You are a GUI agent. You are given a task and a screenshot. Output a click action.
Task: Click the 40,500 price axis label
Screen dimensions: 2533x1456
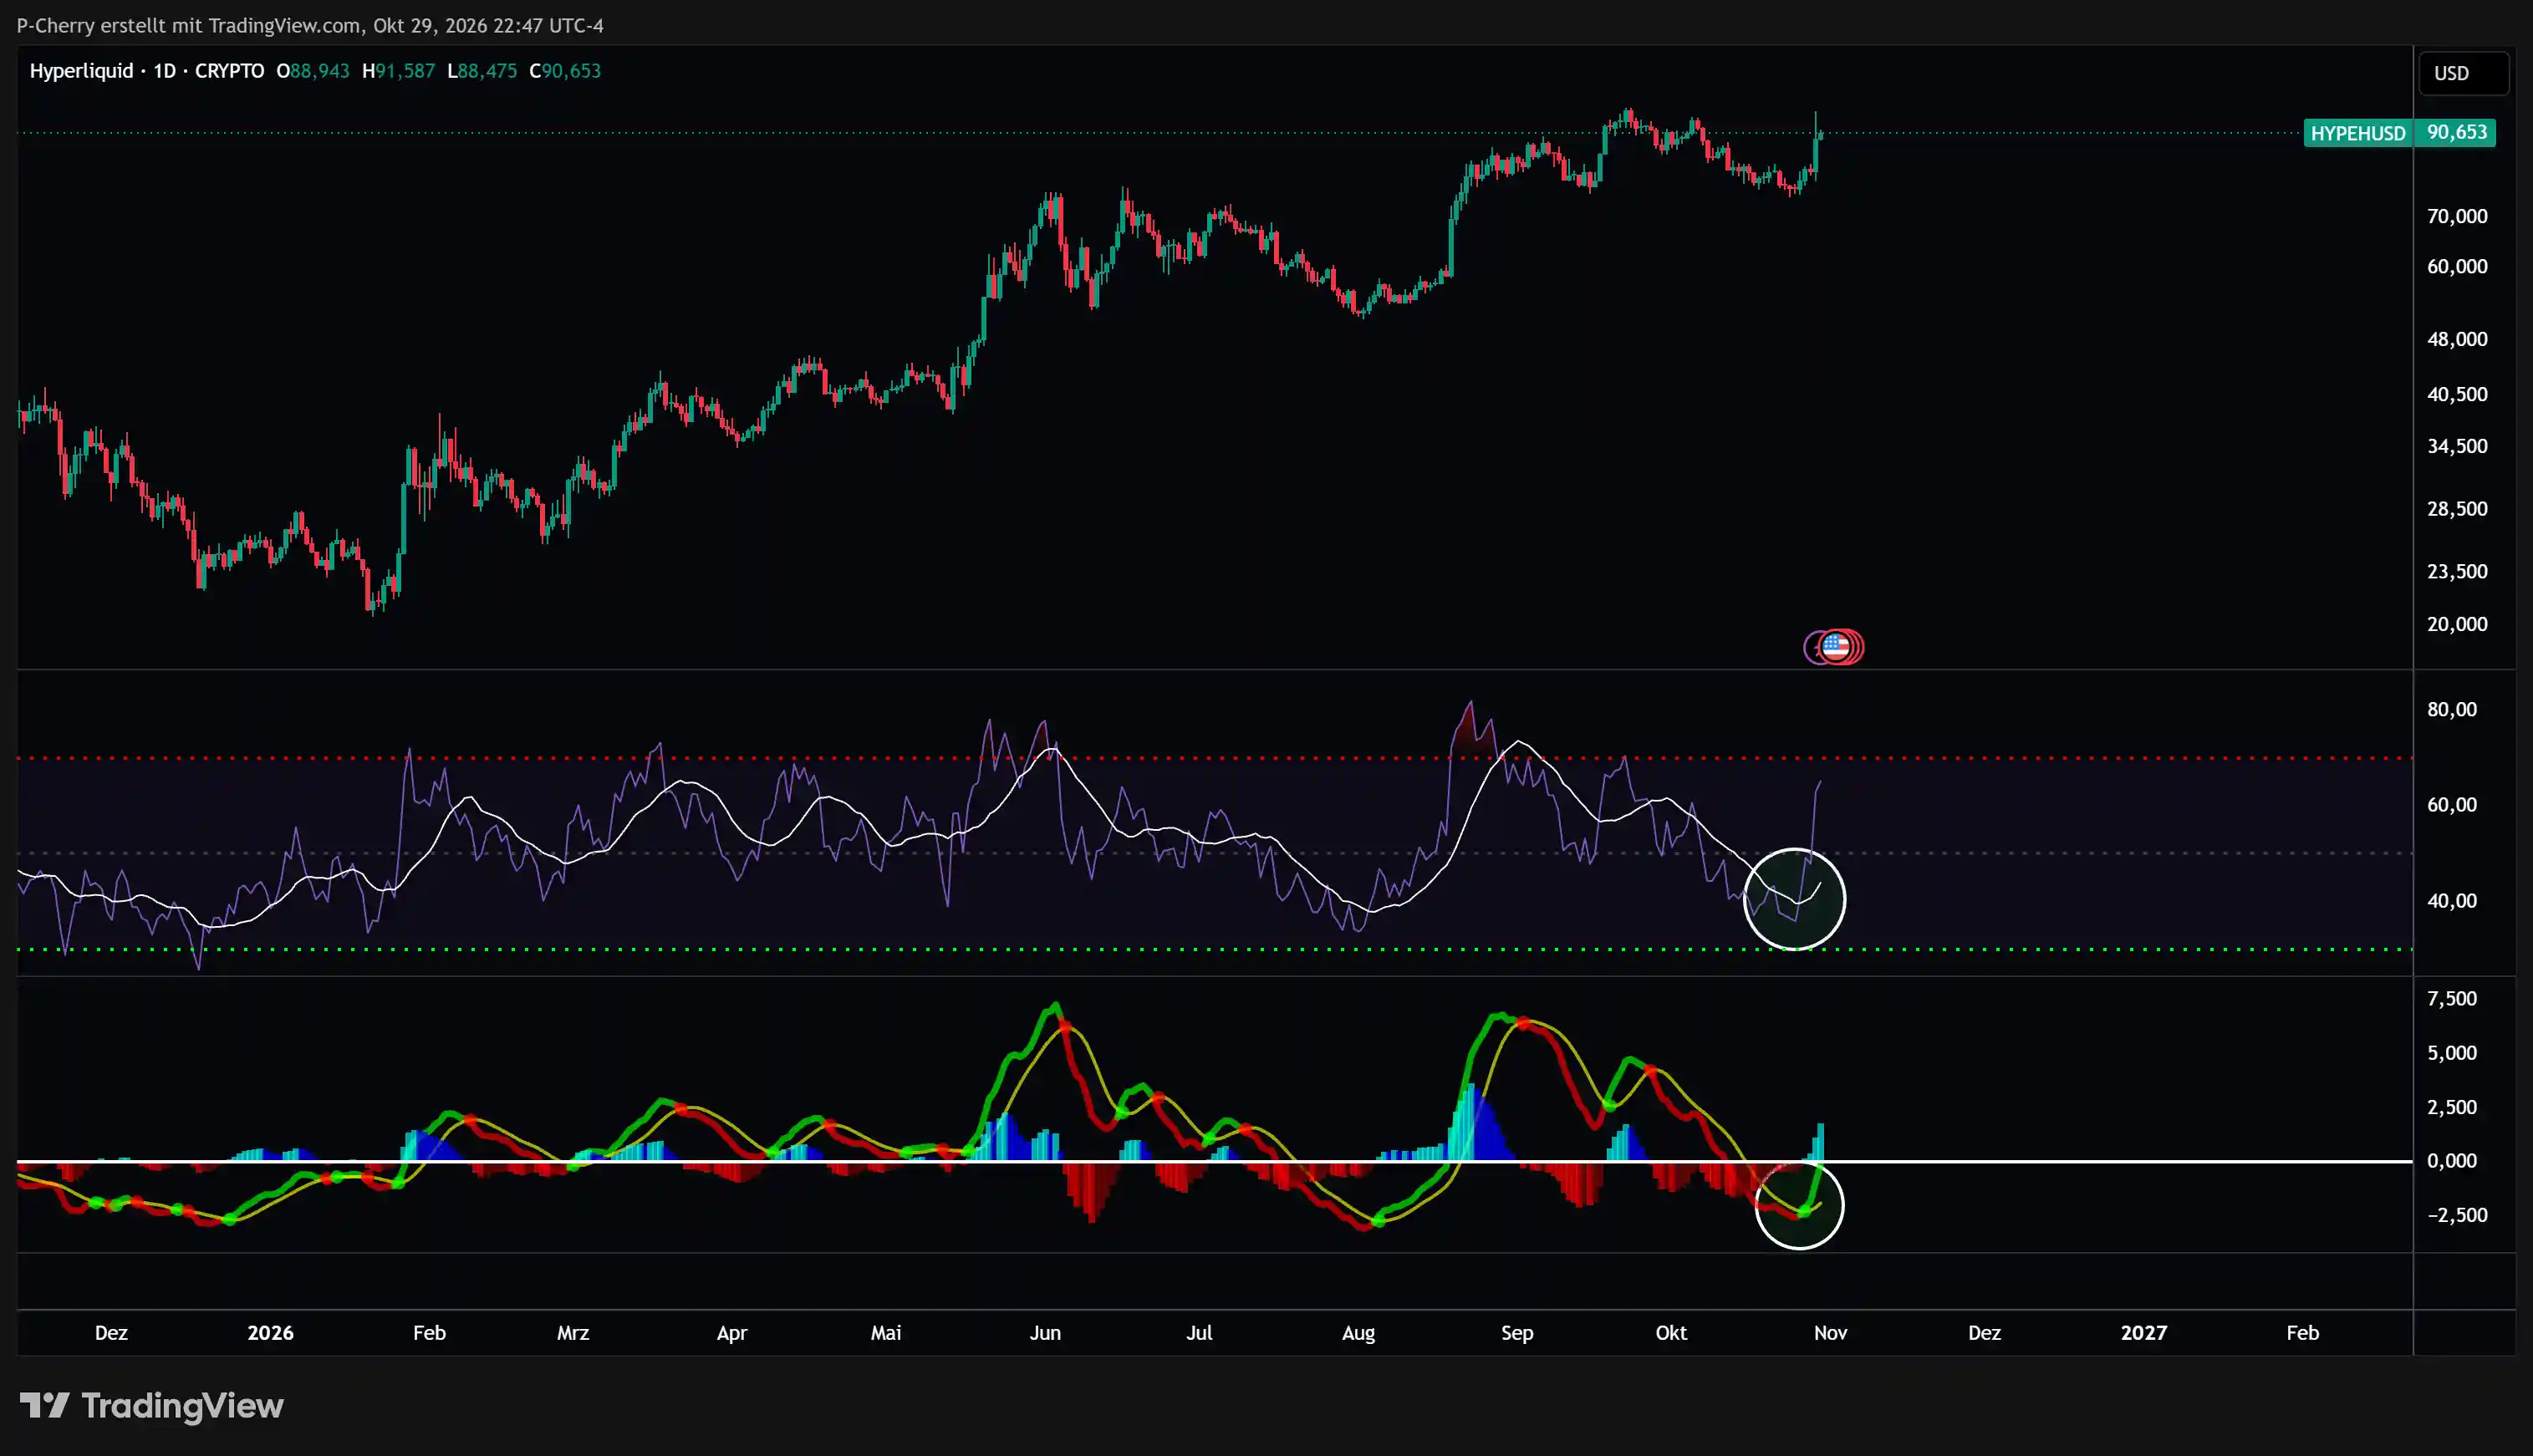coord(2457,394)
